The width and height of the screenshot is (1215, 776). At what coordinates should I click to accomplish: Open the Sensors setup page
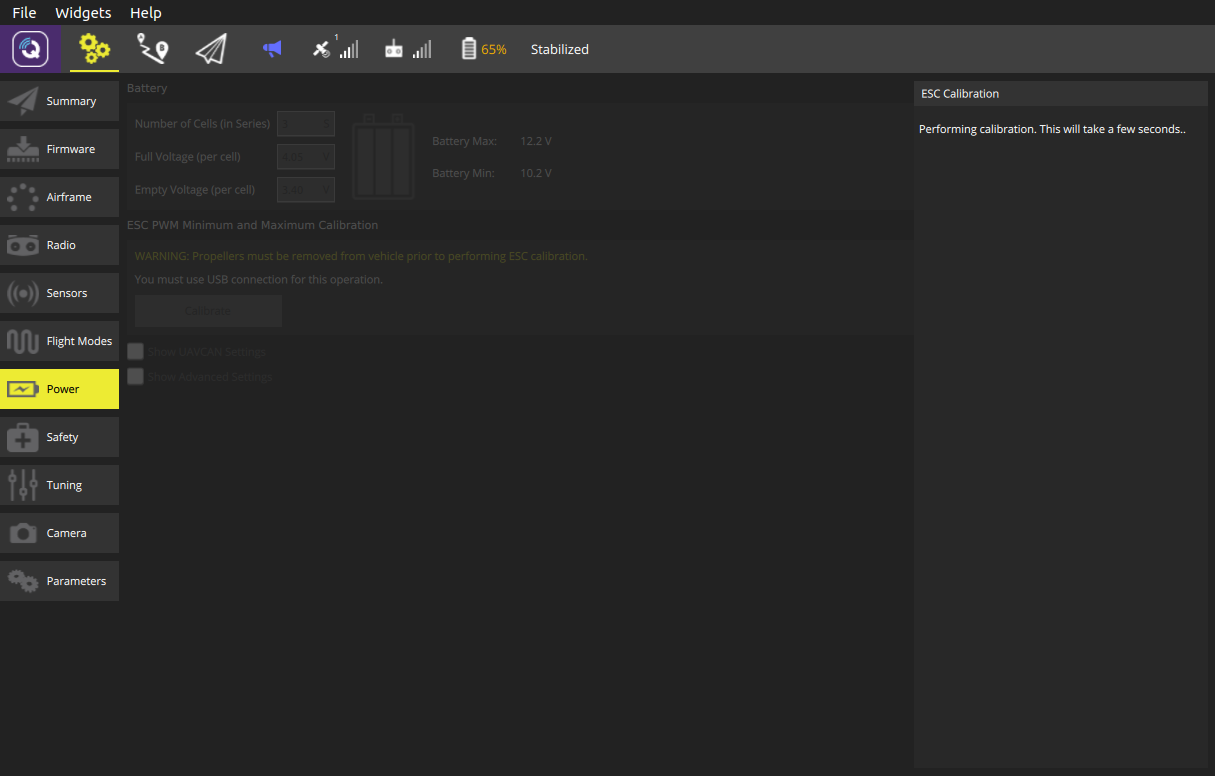[60, 293]
